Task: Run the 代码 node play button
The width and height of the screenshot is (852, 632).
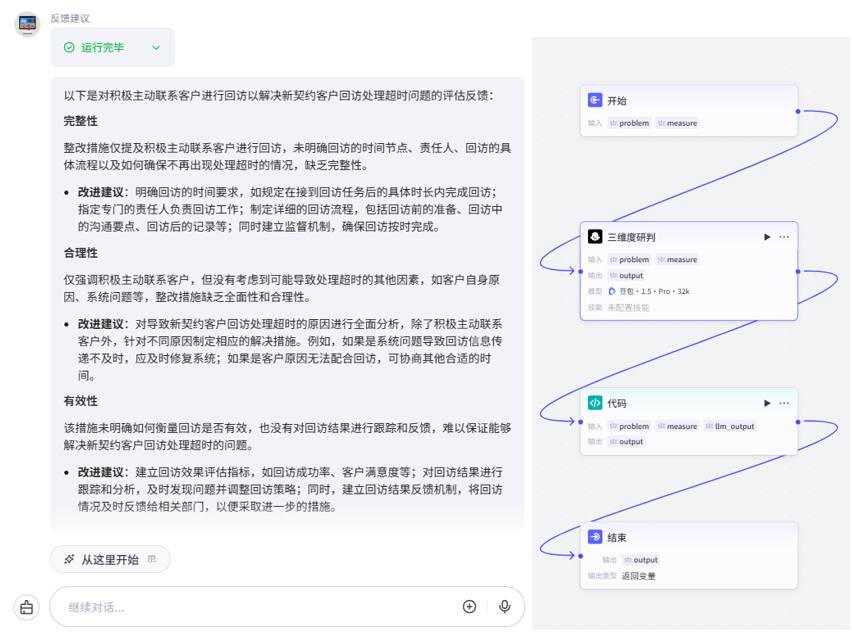Action: point(767,403)
